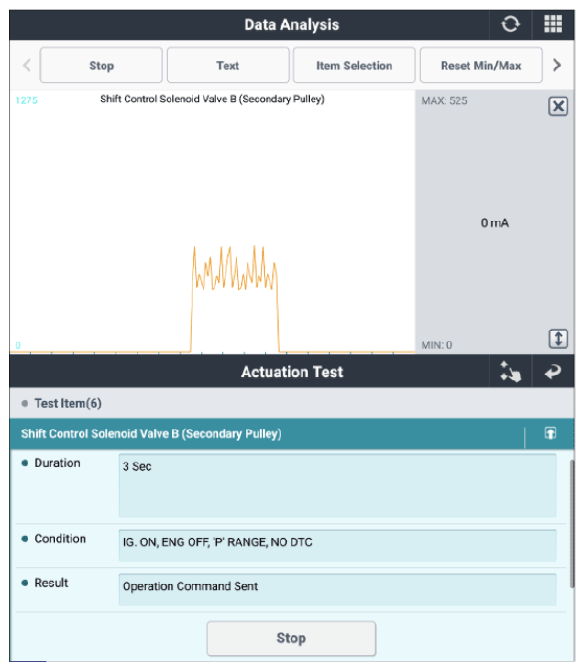Screen dimensions: 585x671
Task: Click the actuation test vertical scrollbar
Action: click(572, 524)
